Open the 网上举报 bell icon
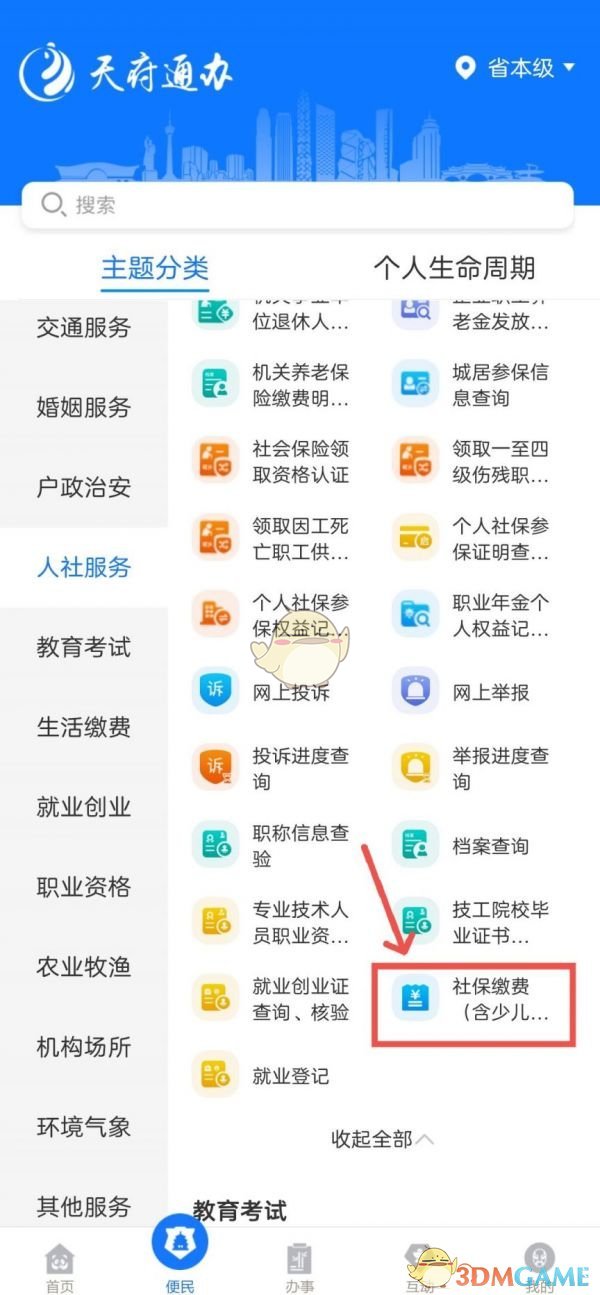The width and height of the screenshot is (600, 1295). tap(415, 692)
